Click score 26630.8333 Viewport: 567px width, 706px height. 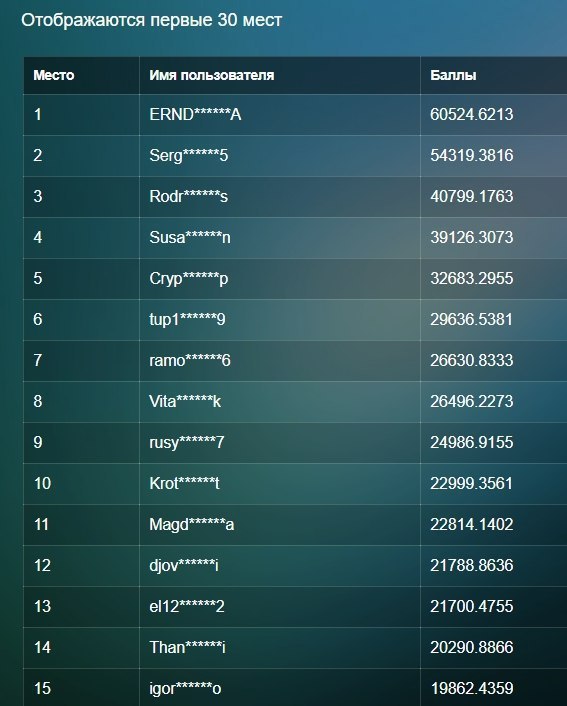pos(472,360)
